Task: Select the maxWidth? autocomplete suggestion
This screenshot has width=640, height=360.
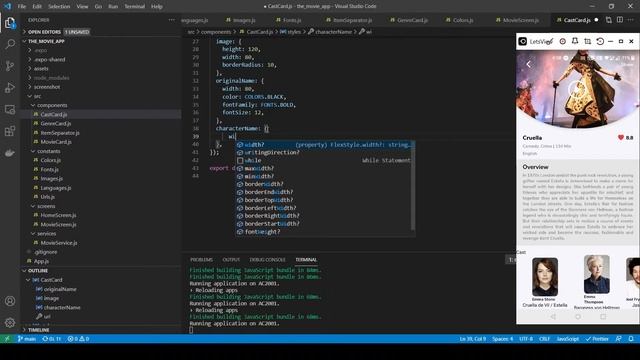Action: [x=325, y=168]
